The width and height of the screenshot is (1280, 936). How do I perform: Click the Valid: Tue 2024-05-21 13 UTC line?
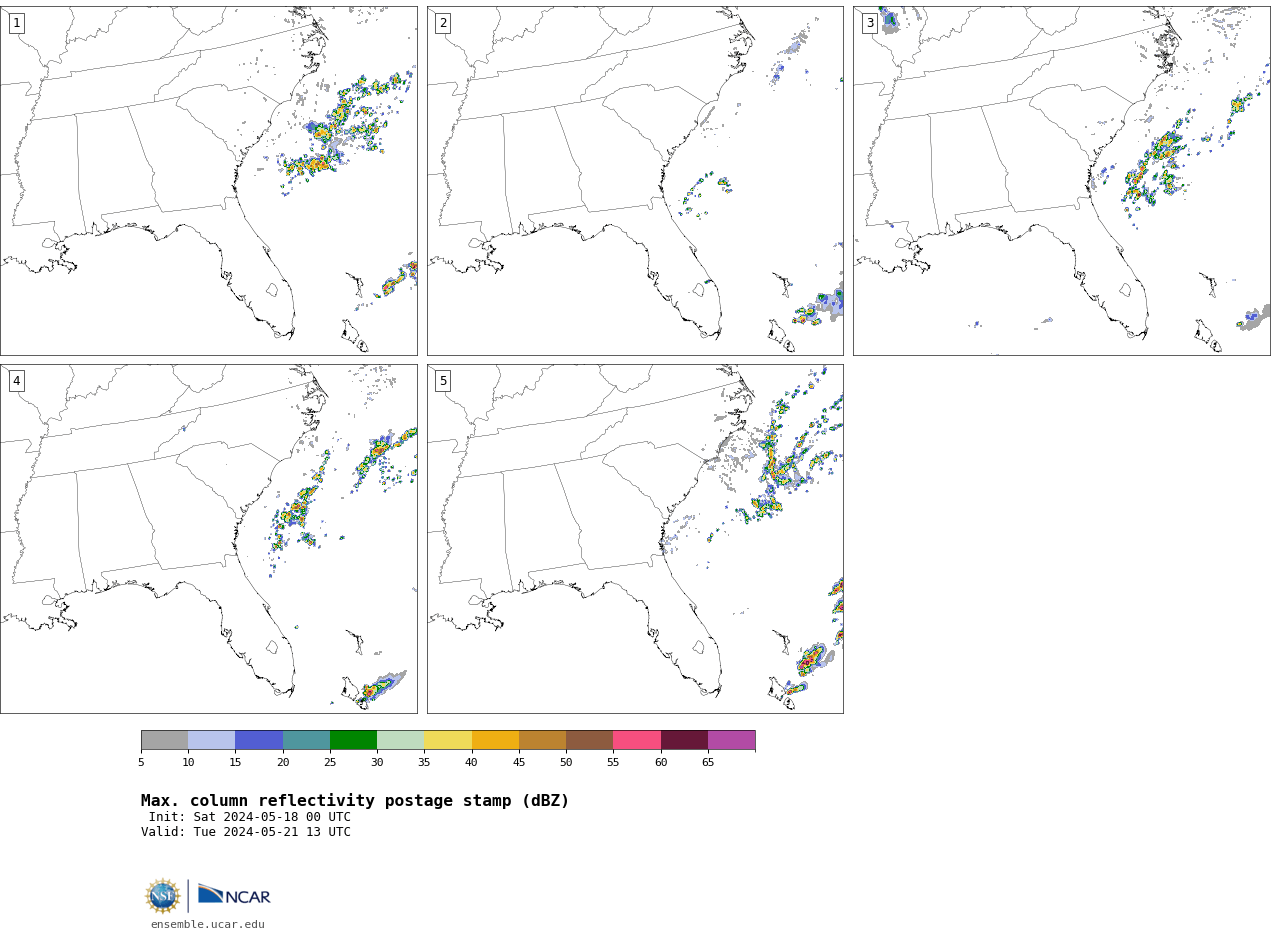[246, 832]
